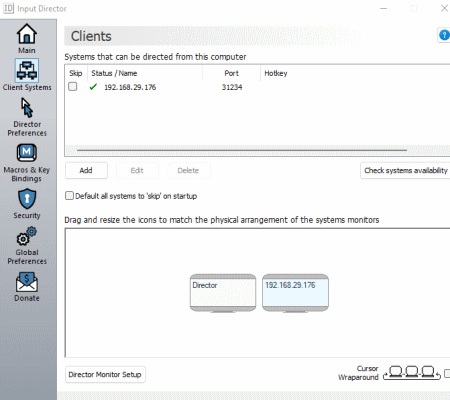This screenshot has height=400, width=450.
Task: Open the Donate envelope icon
Action: click(x=27, y=282)
